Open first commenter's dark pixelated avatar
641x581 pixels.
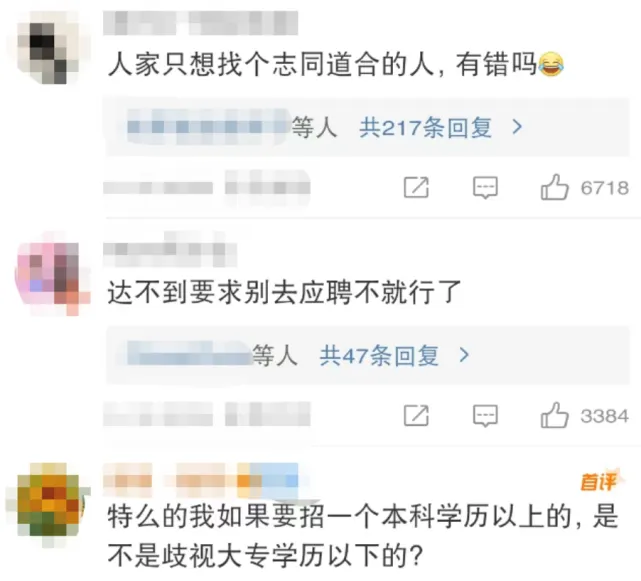pos(48,48)
